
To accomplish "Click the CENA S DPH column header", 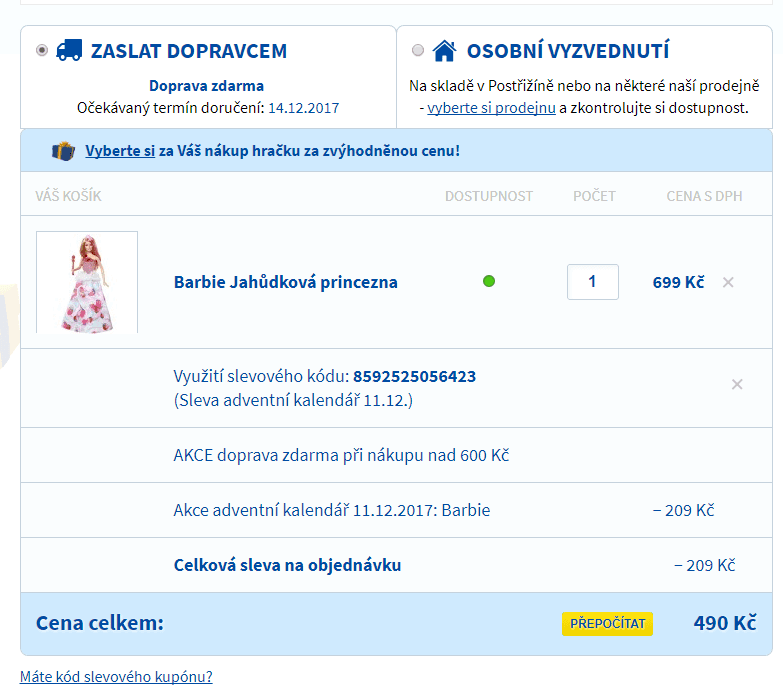I will coord(704,196).
